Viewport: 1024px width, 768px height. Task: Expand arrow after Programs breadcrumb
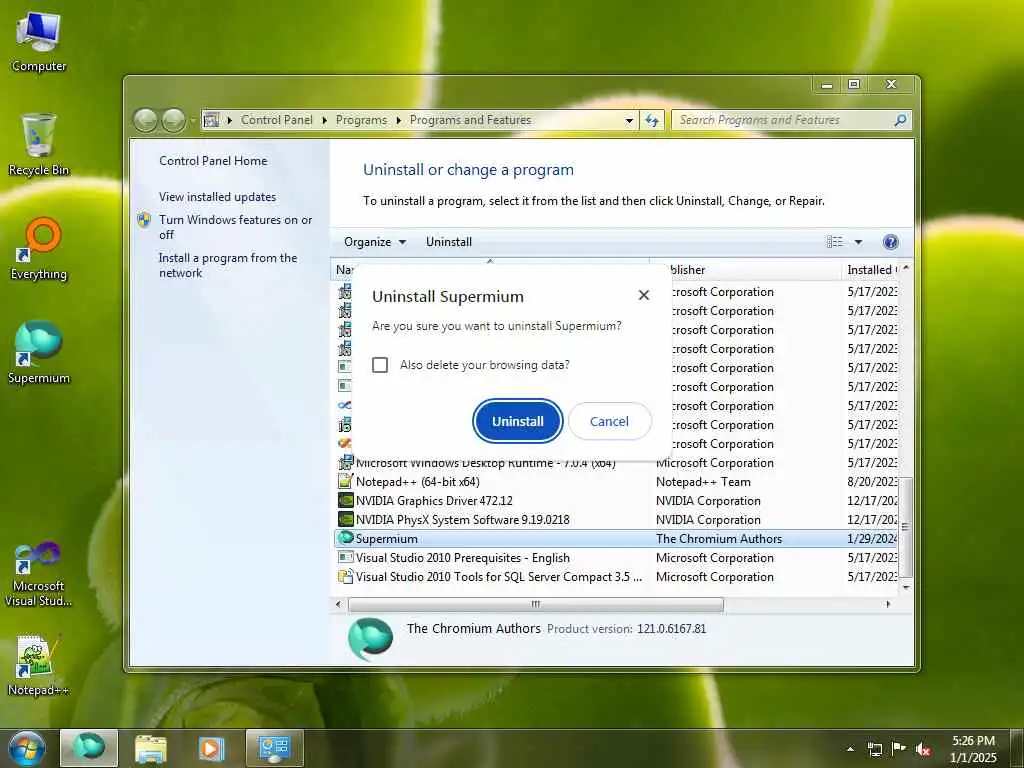tap(398, 120)
